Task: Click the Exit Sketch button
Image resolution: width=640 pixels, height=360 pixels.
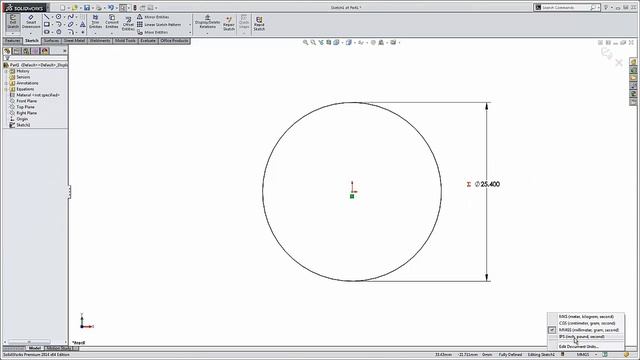Action: point(13,22)
